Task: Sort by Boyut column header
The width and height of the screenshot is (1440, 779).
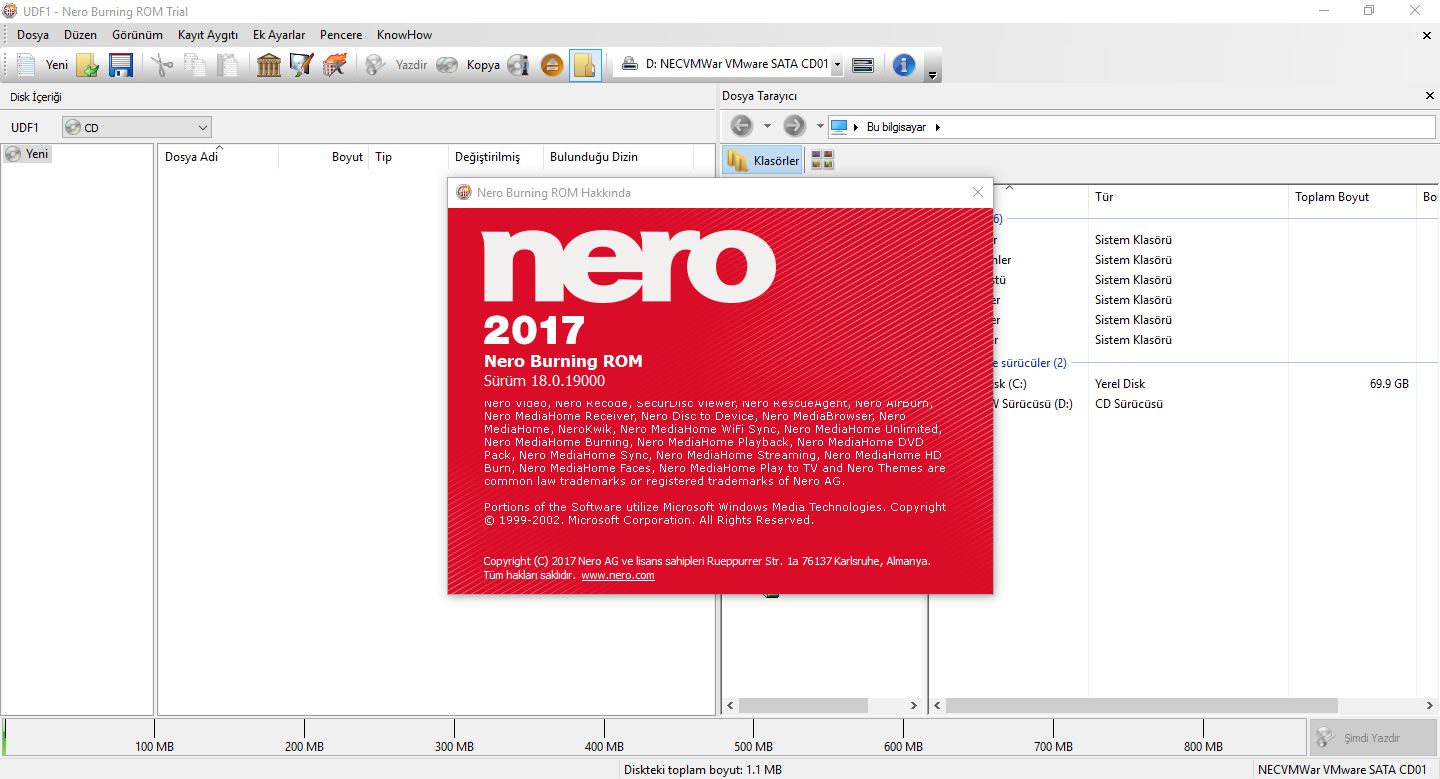Action: (x=324, y=157)
